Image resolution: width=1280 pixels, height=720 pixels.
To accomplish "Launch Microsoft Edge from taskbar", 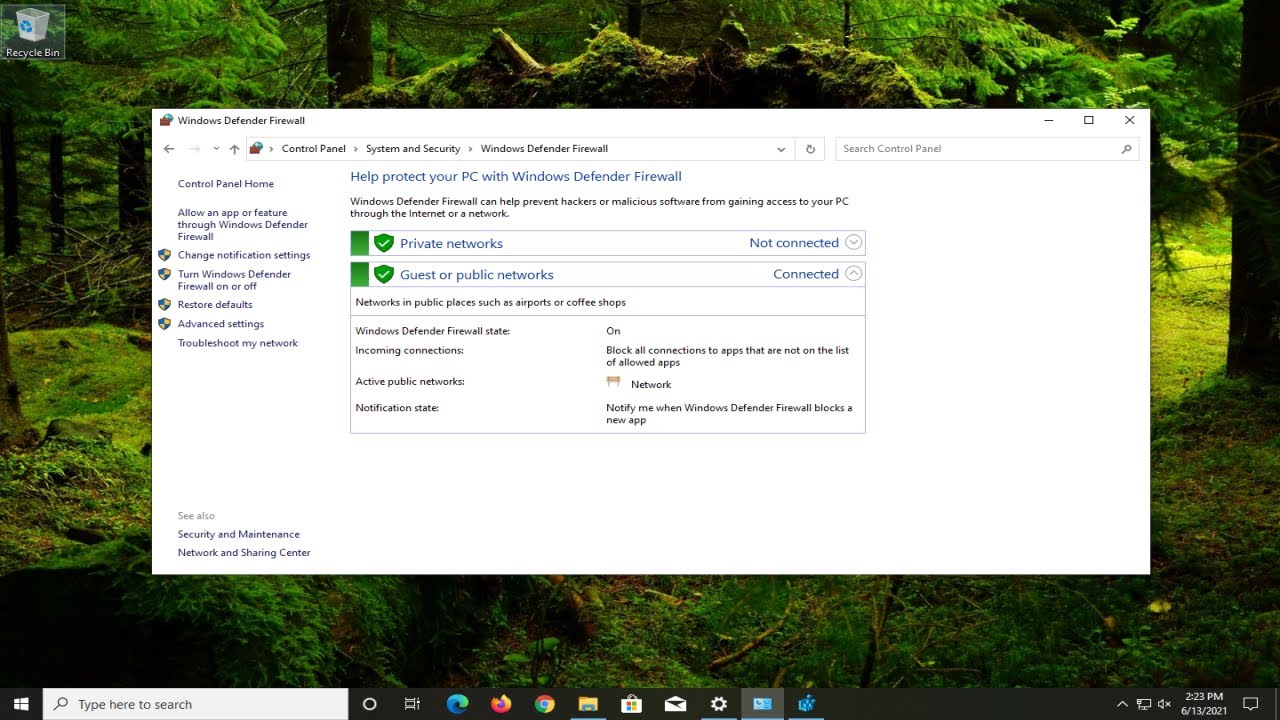I will (457, 704).
